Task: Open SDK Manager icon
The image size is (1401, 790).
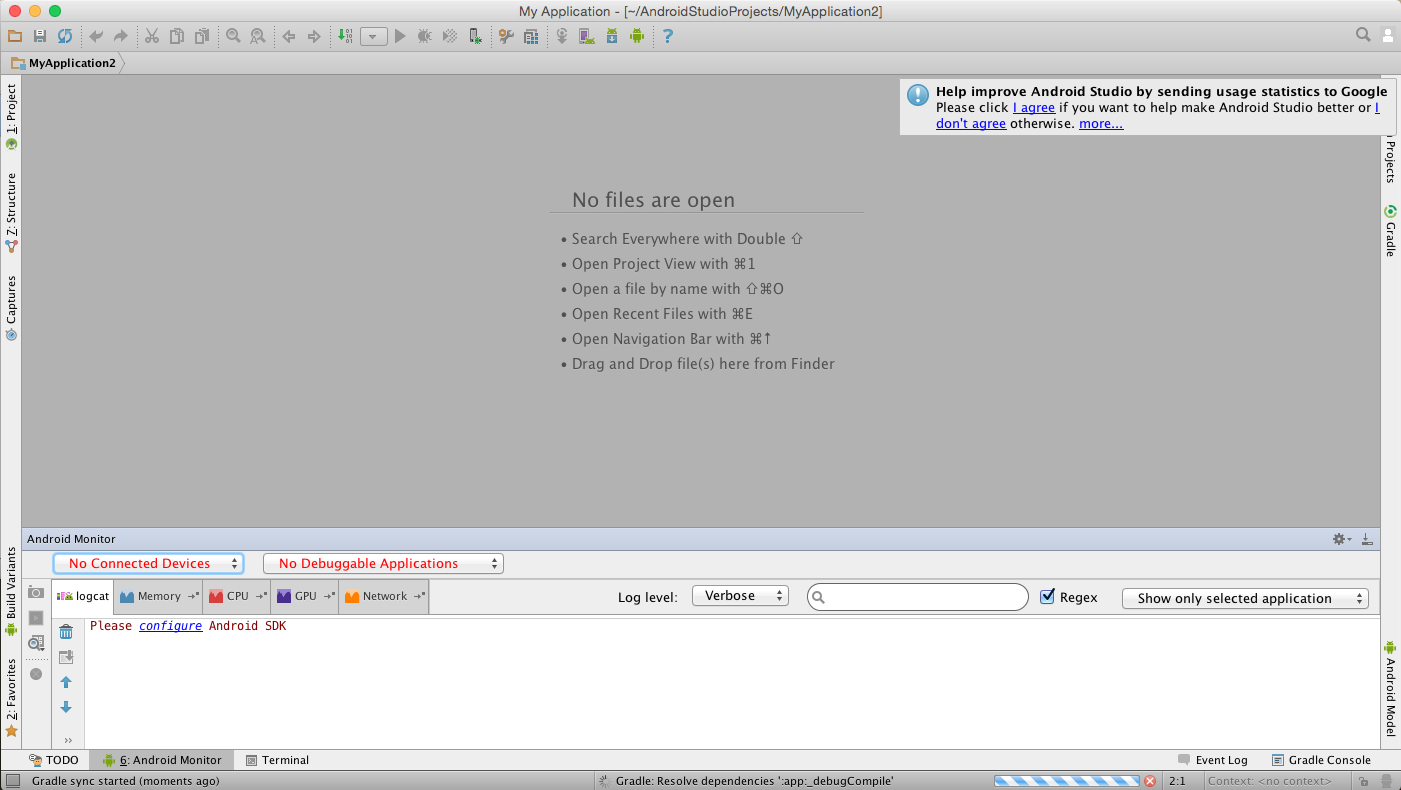Action: [x=612, y=36]
